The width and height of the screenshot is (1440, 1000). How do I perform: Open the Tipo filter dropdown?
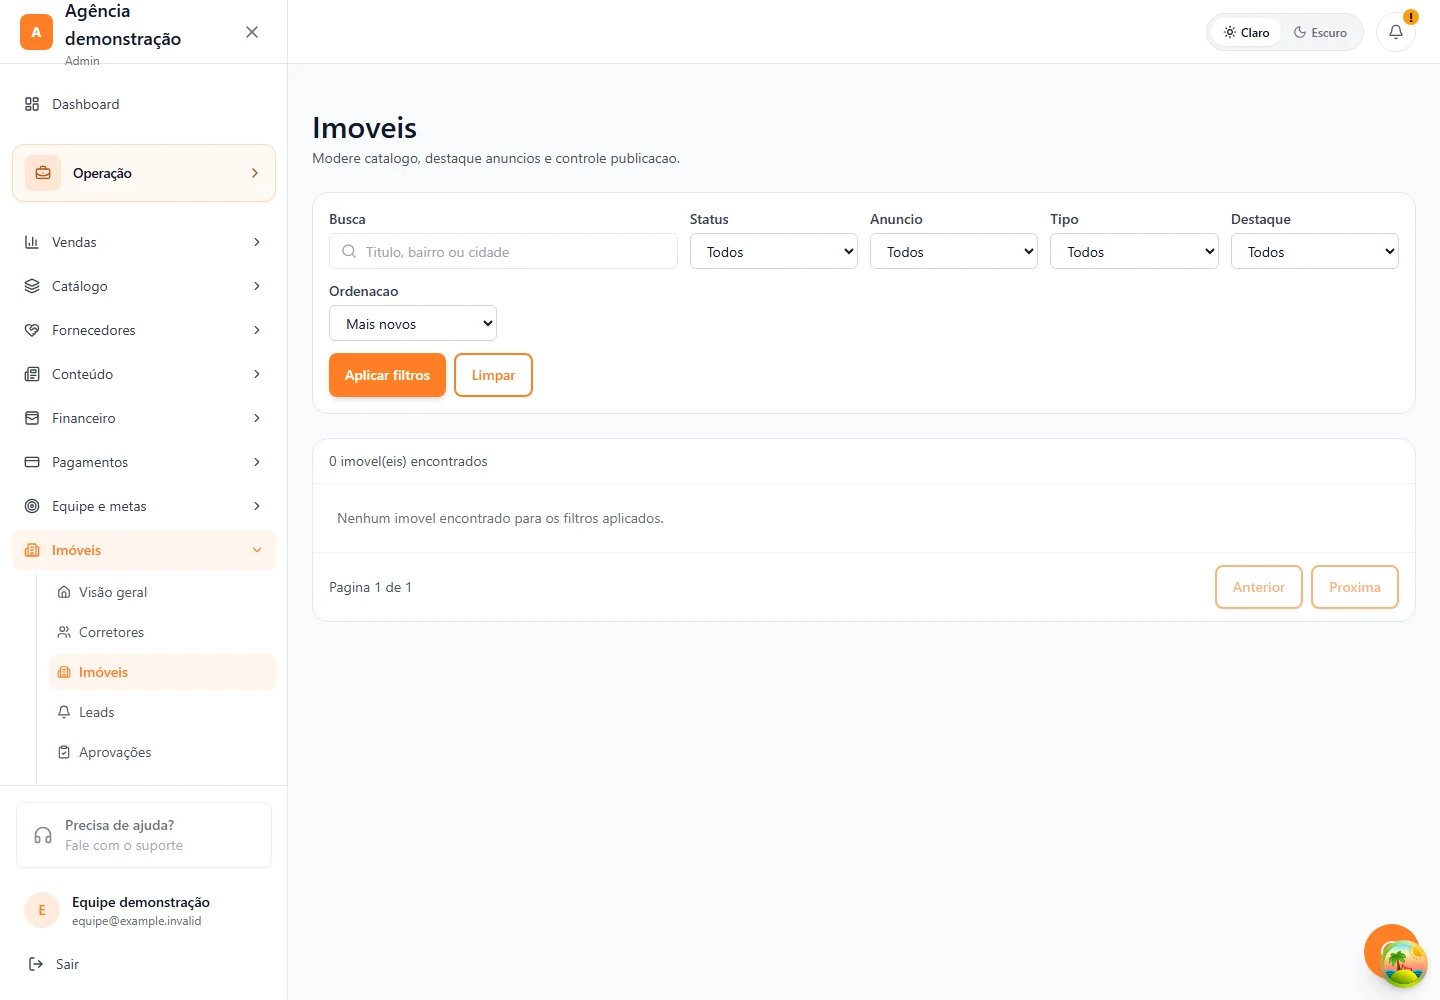(x=1134, y=251)
